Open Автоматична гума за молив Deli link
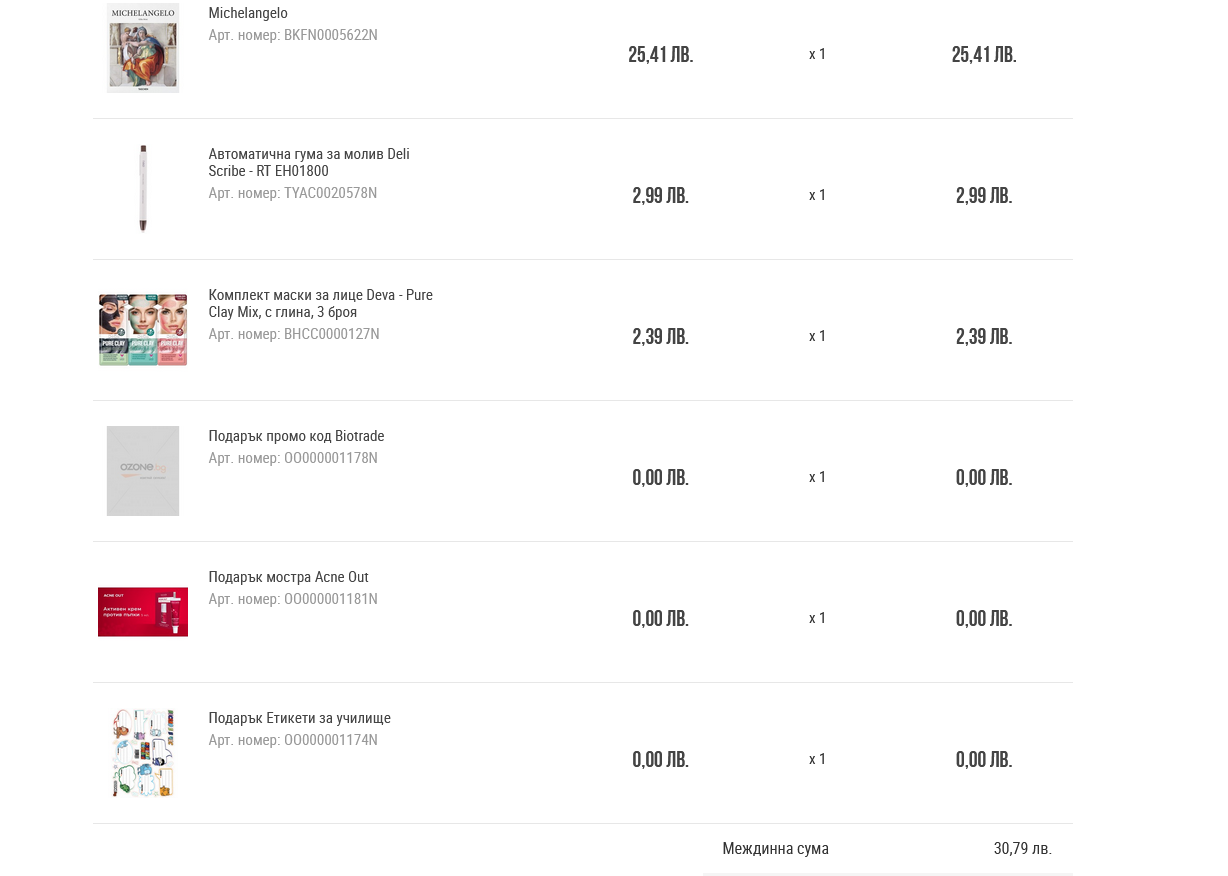Screen dimensions: 1228x876 point(309,162)
